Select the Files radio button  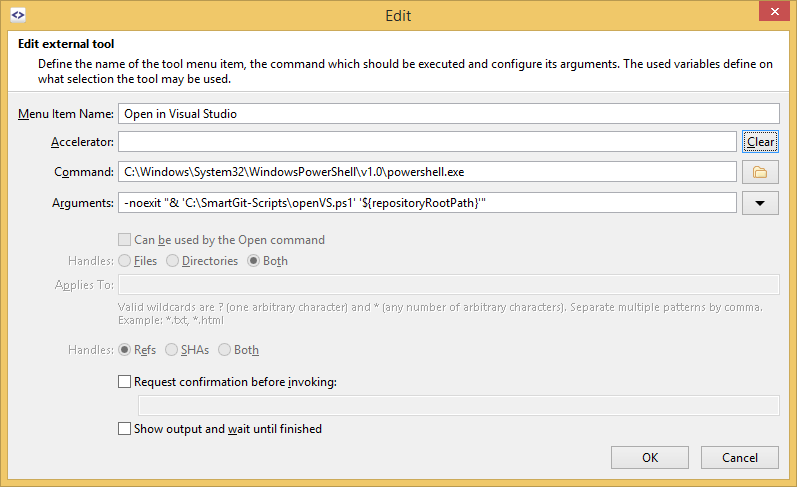click(x=125, y=261)
